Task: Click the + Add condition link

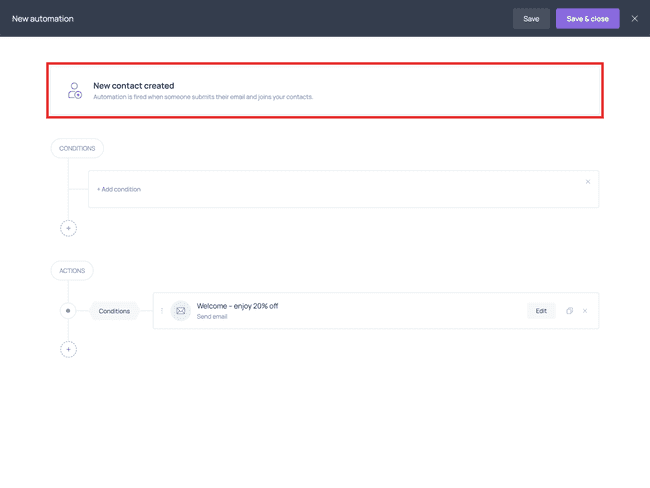Action: tap(119, 189)
